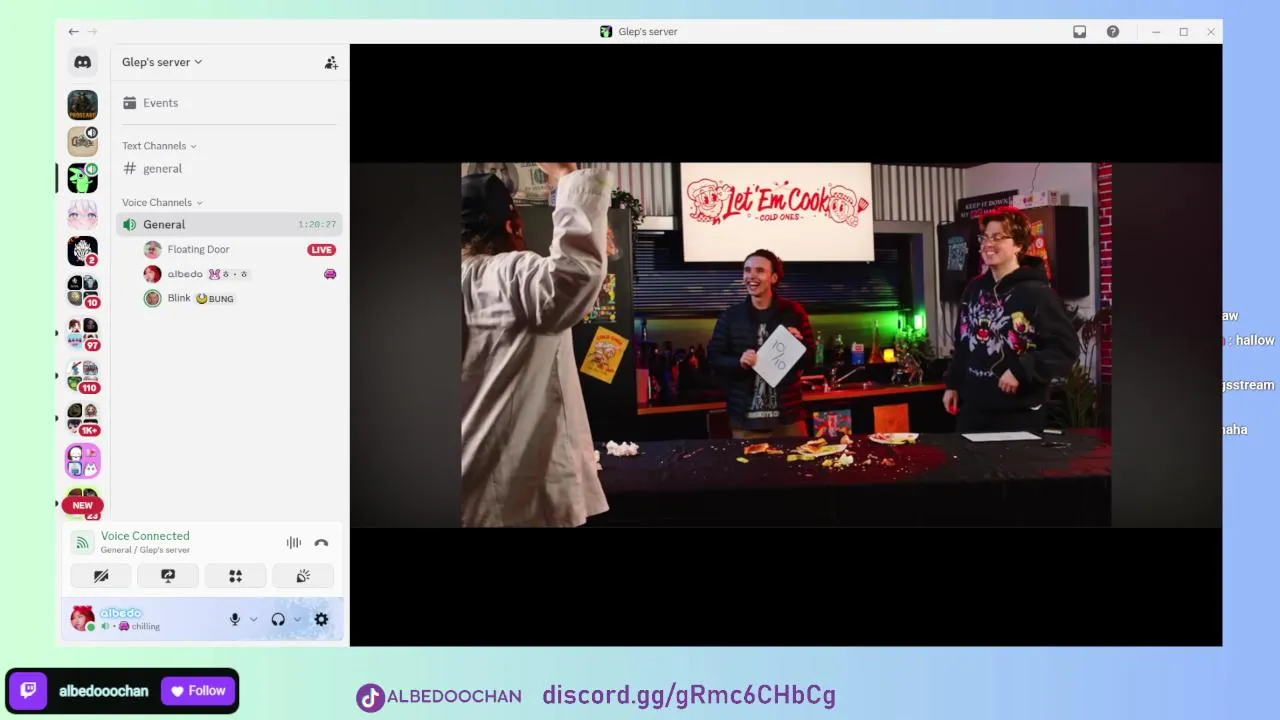This screenshot has width=1280, height=720.
Task: Collapse the Text Channels category
Action: (x=159, y=146)
